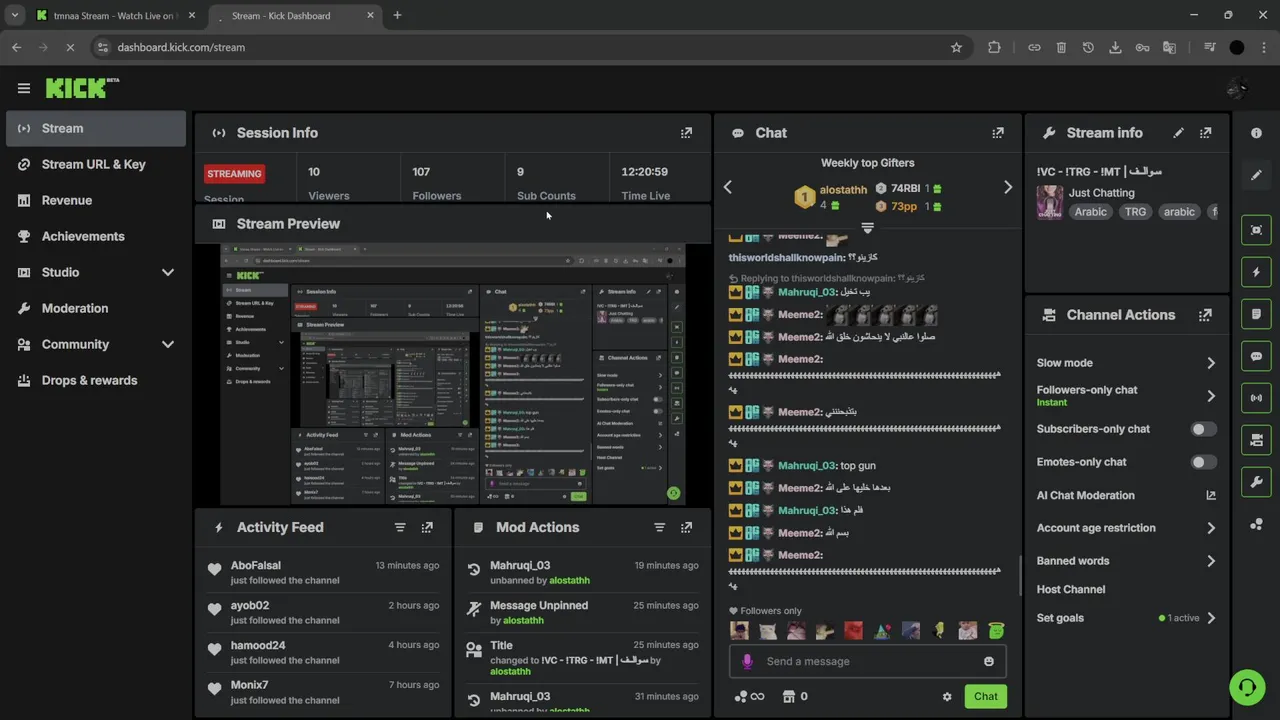Screen dimensions: 1280x720
Task: Click the info icon in right toolbar
Action: pos(1256,133)
